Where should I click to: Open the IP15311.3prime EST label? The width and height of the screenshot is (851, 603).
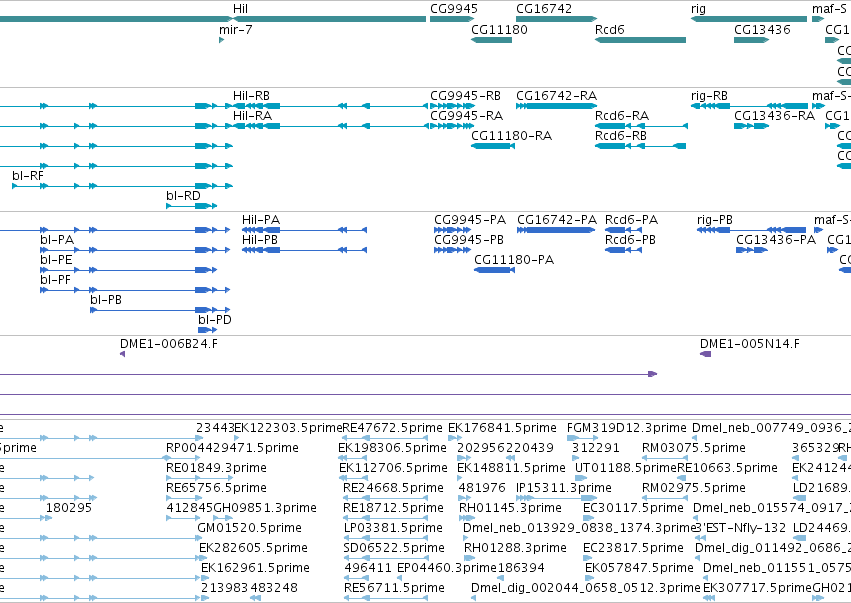point(564,488)
